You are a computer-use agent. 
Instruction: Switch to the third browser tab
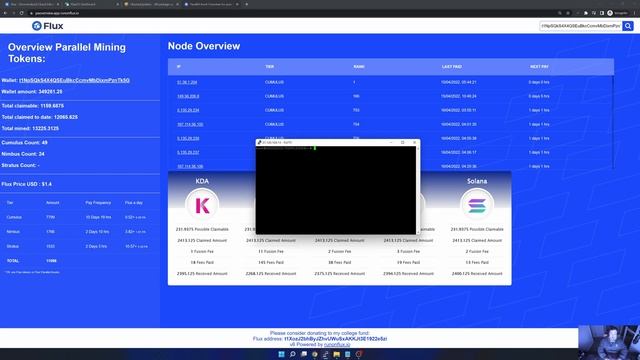point(151,4)
